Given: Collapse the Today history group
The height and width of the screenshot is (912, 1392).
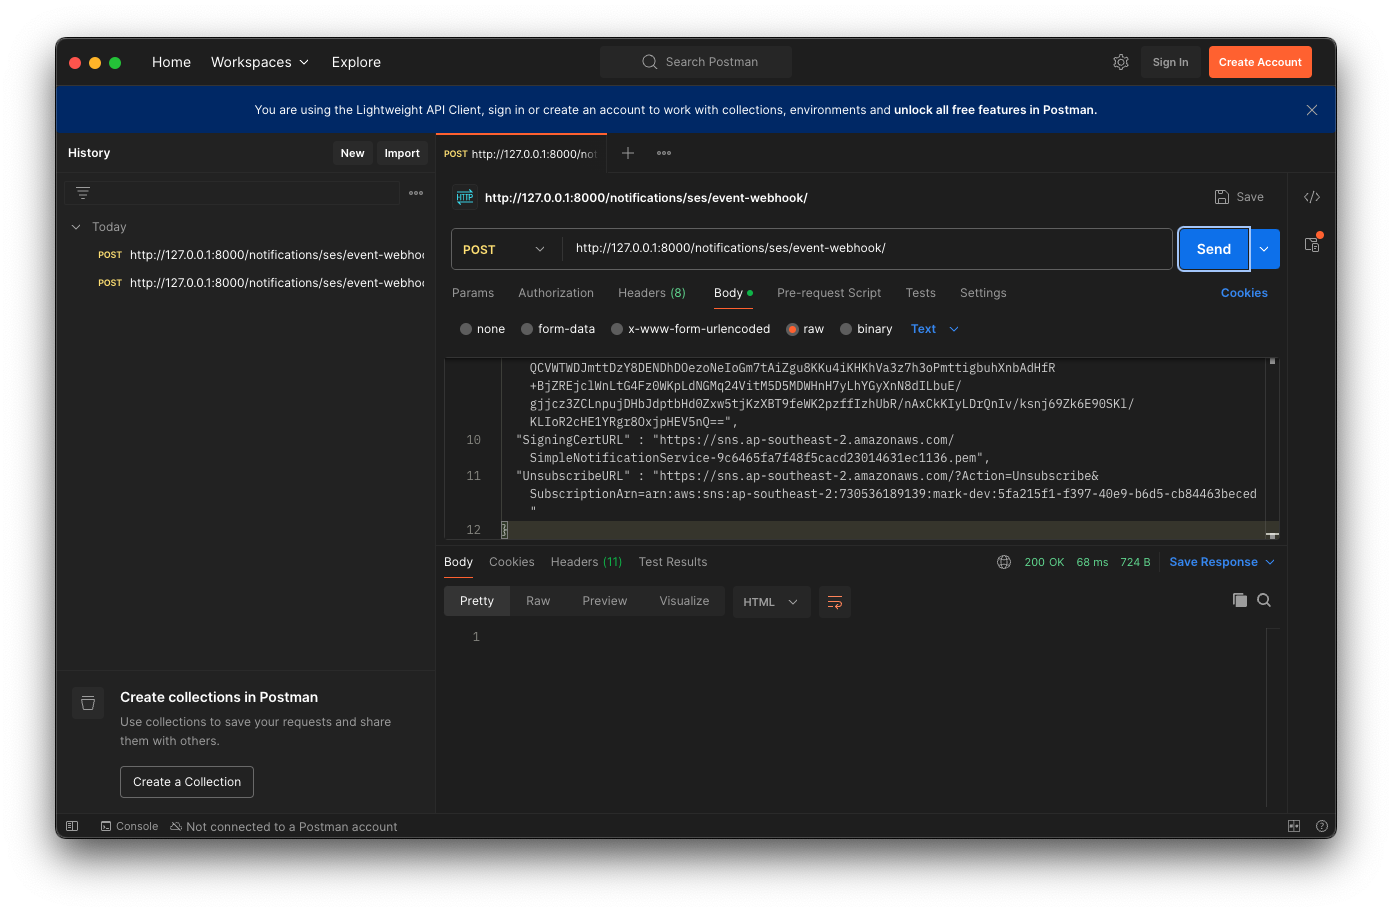Looking at the screenshot, I should 76,227.
